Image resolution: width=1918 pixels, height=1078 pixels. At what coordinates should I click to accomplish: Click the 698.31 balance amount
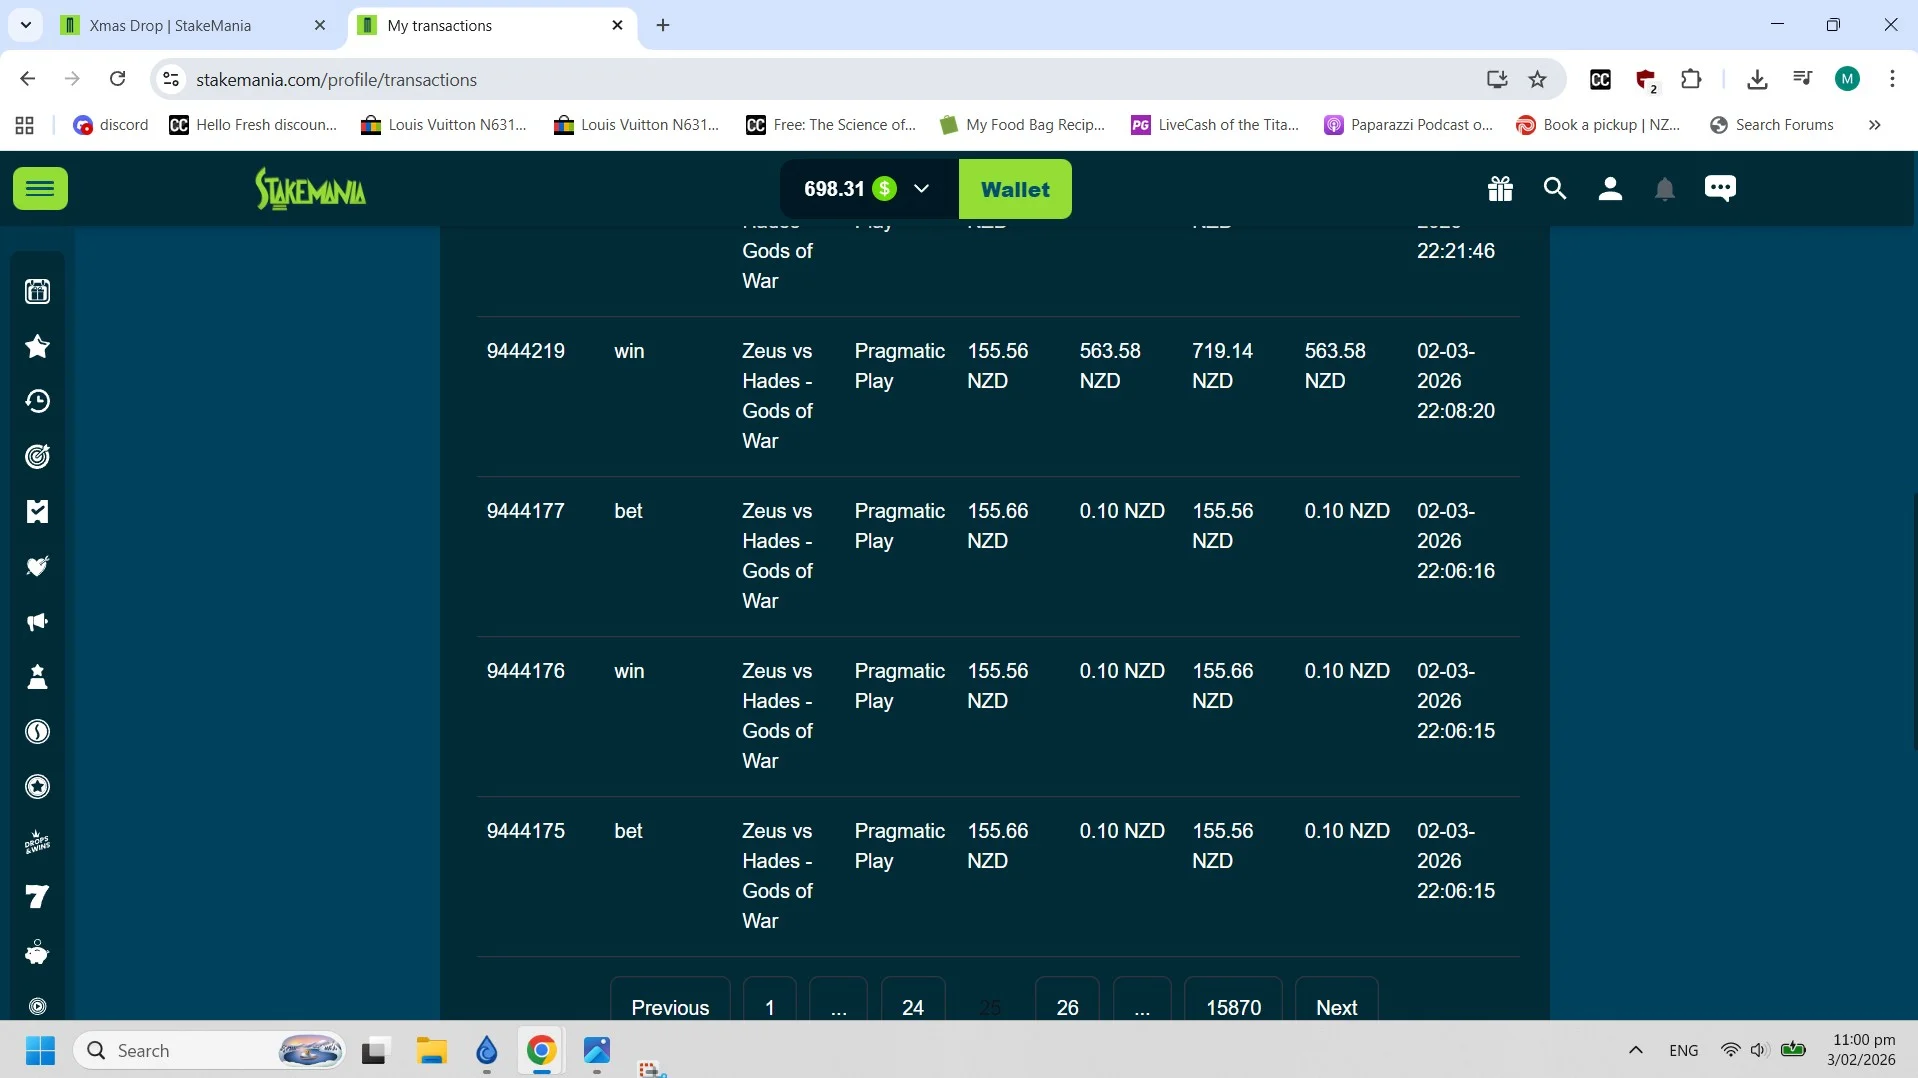pos(834,189)
